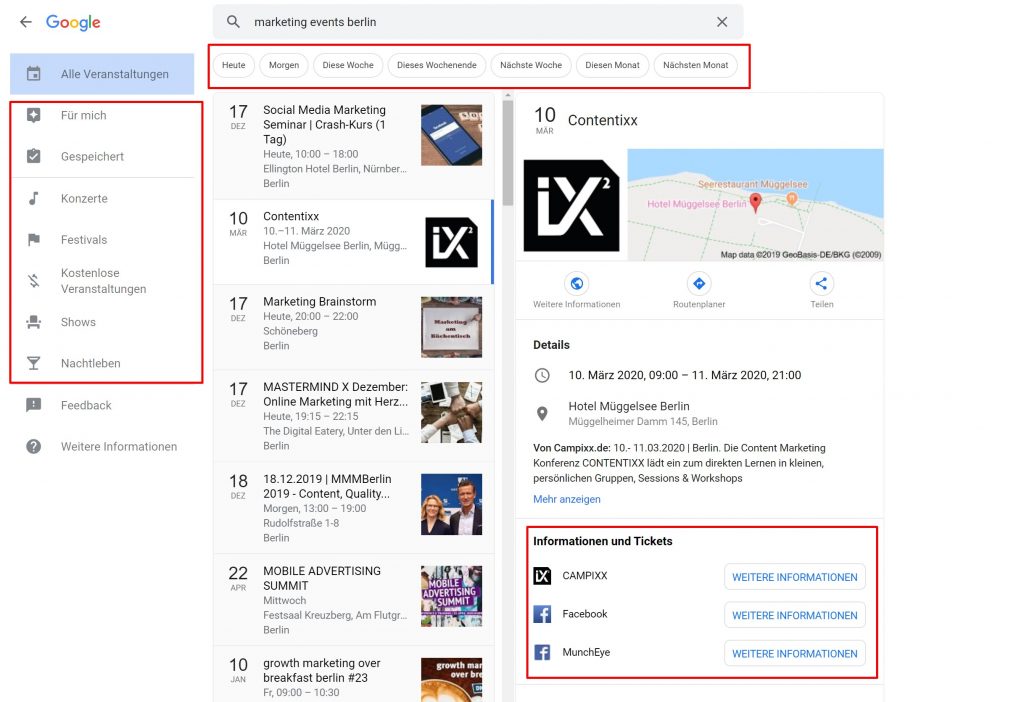Click the flag icon for Festivals

33,240
